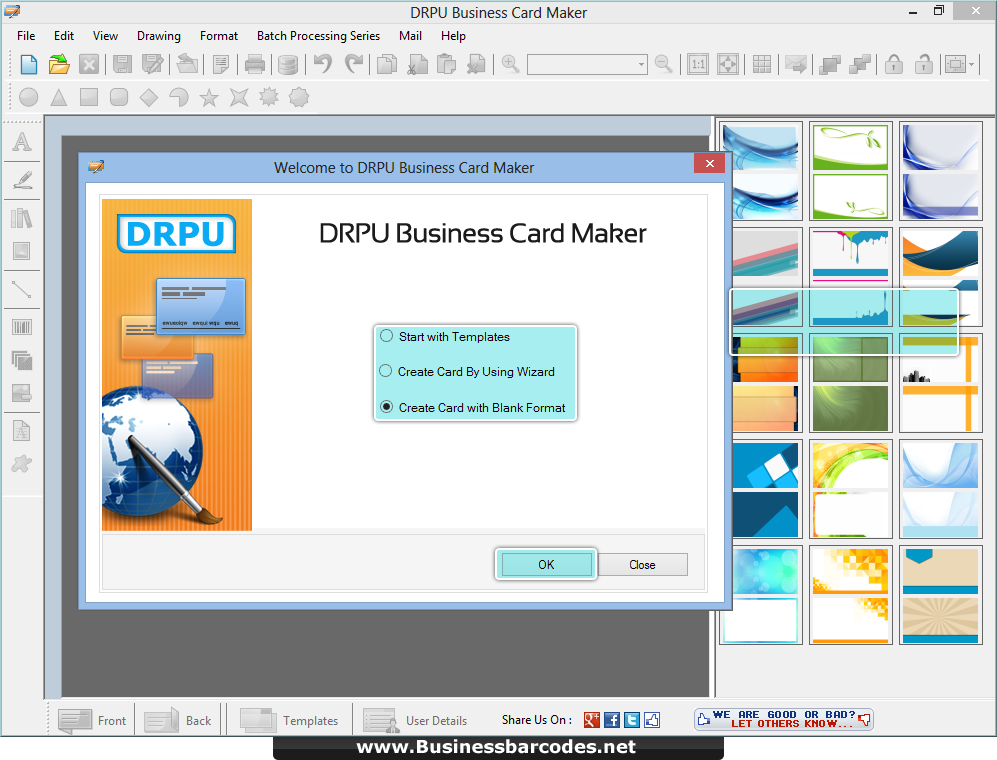Open the Format menu
The image size is (997, 760).
219,36
